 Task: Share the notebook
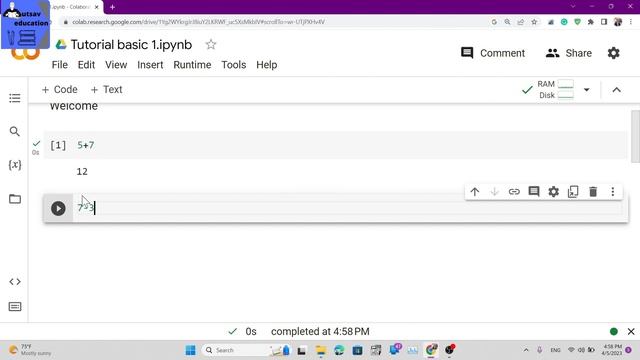point(569,53)
